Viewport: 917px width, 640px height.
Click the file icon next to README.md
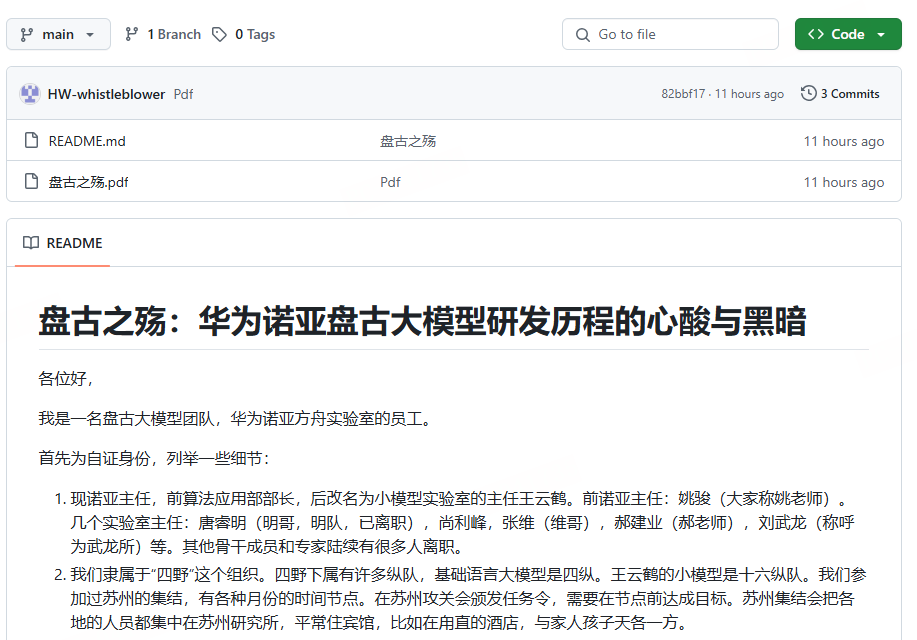[x=32, y=140]
